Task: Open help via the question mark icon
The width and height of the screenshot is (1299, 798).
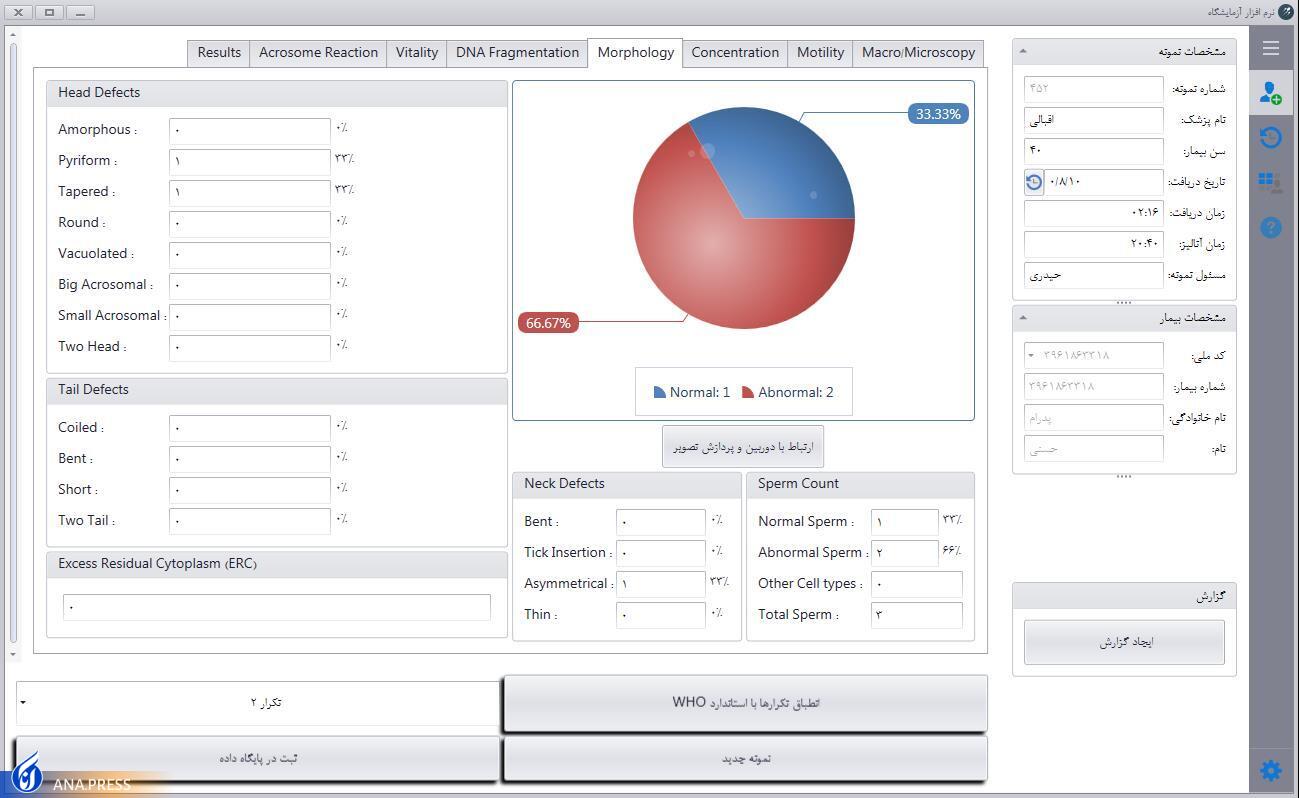Action: click(1270, 227)
